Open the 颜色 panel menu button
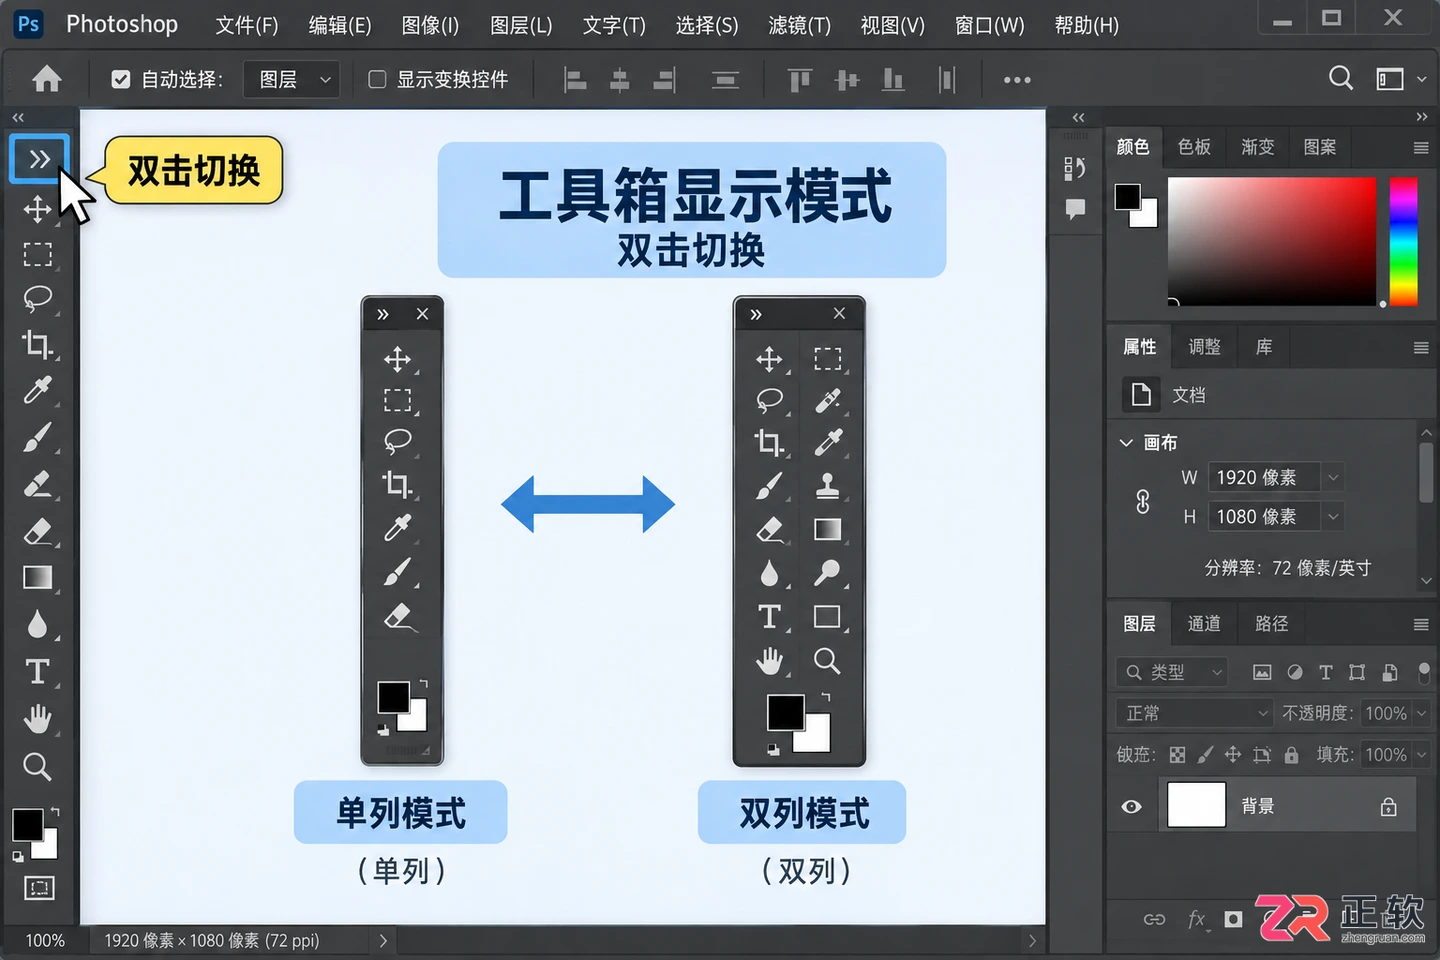 (x=1421, y=148)
